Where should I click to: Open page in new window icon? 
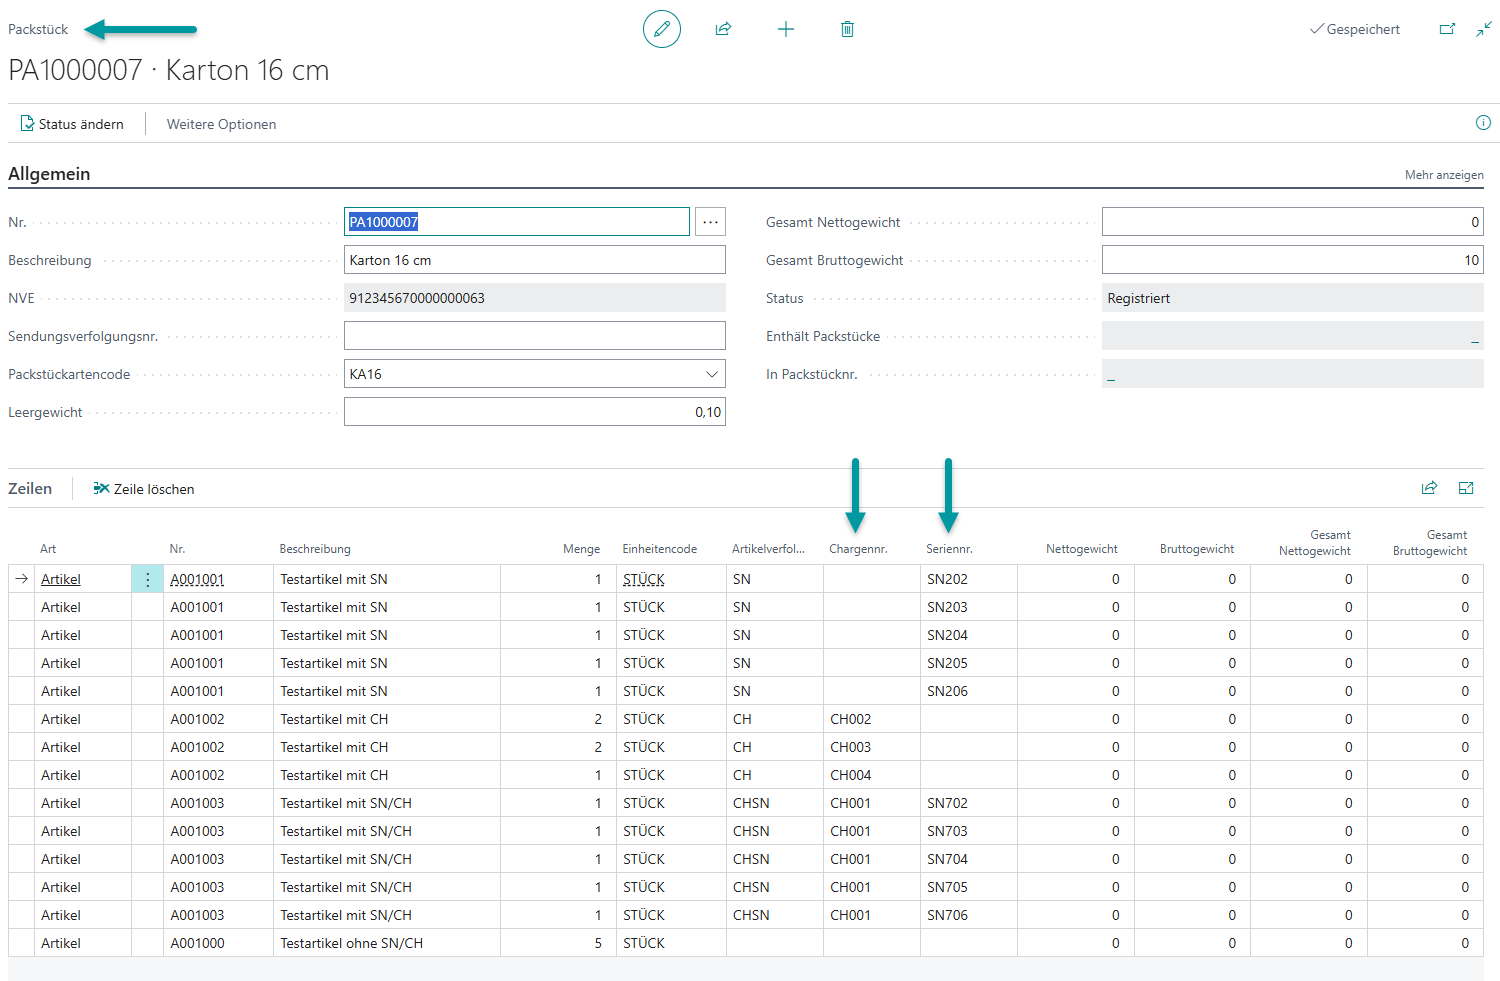tap(1447, 29)
